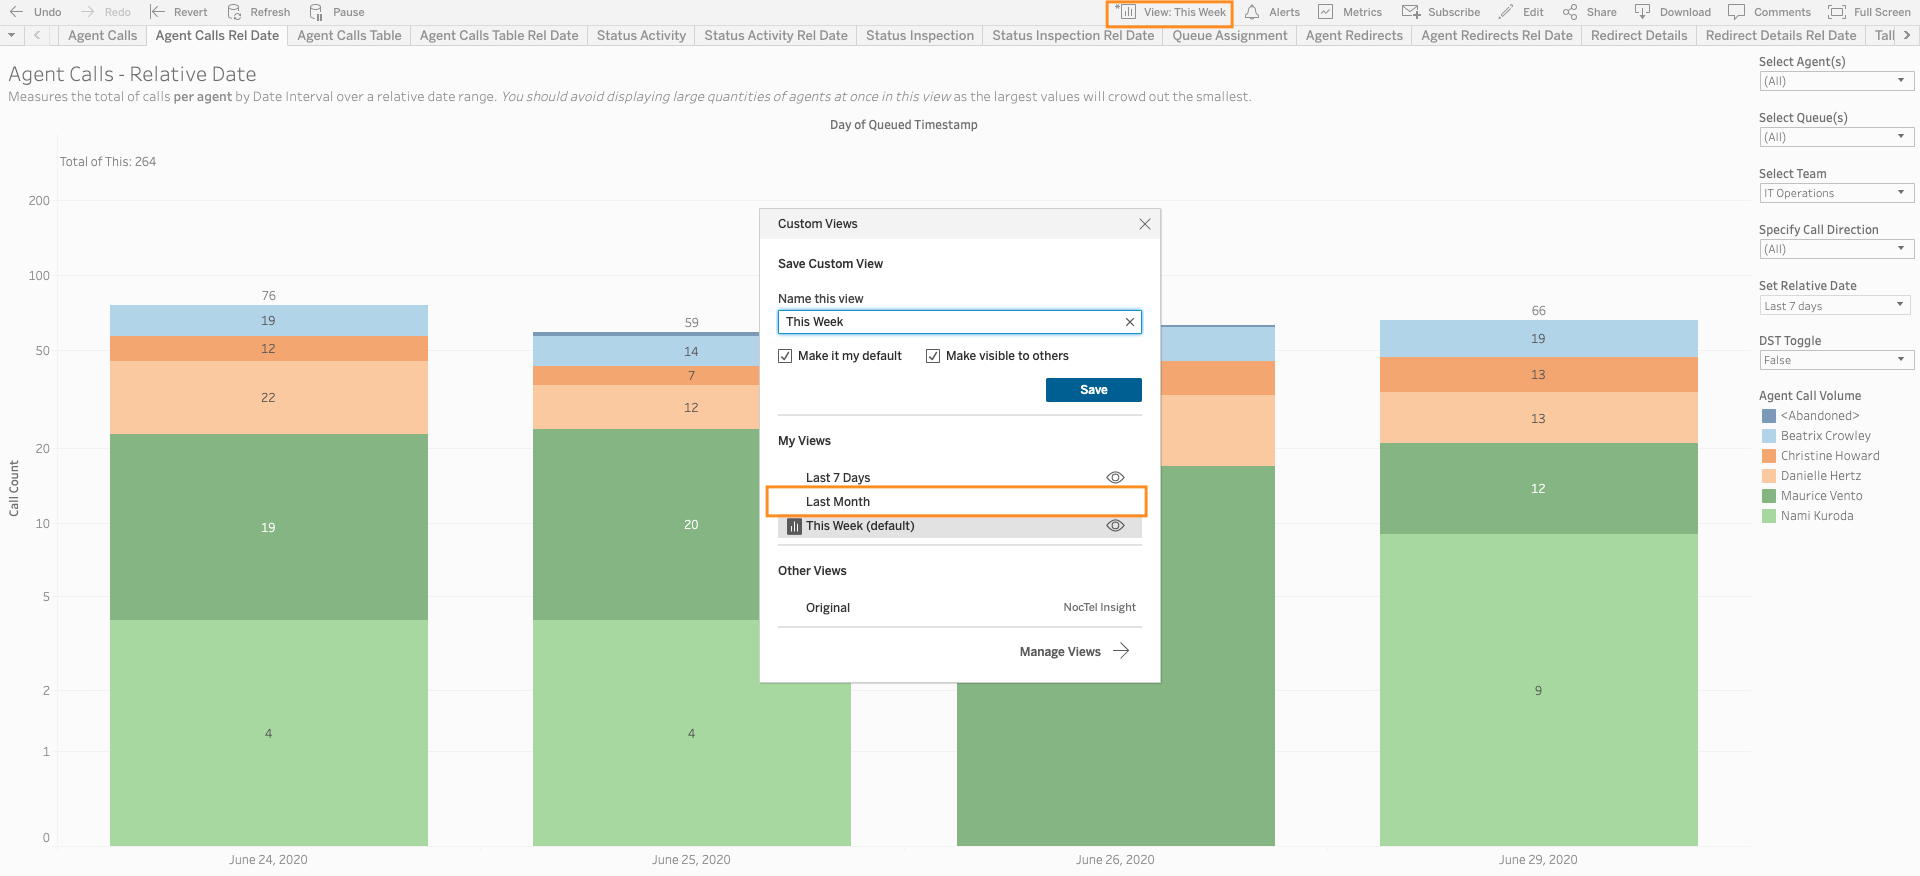Click the Name this view text field
The image size is (1920, 876).
(x=950, y=322)
